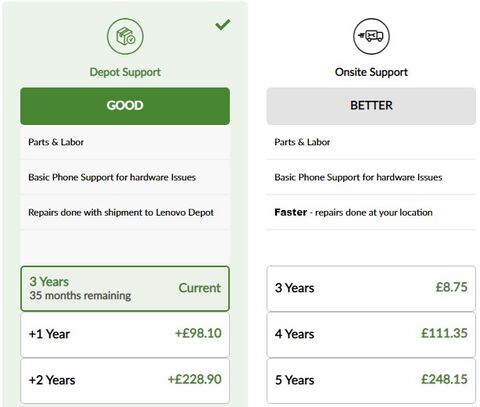Click Repairs done with shipment to Lenovo Depot
This screenshot has height=407, width=480.
(x=121, y=213)
